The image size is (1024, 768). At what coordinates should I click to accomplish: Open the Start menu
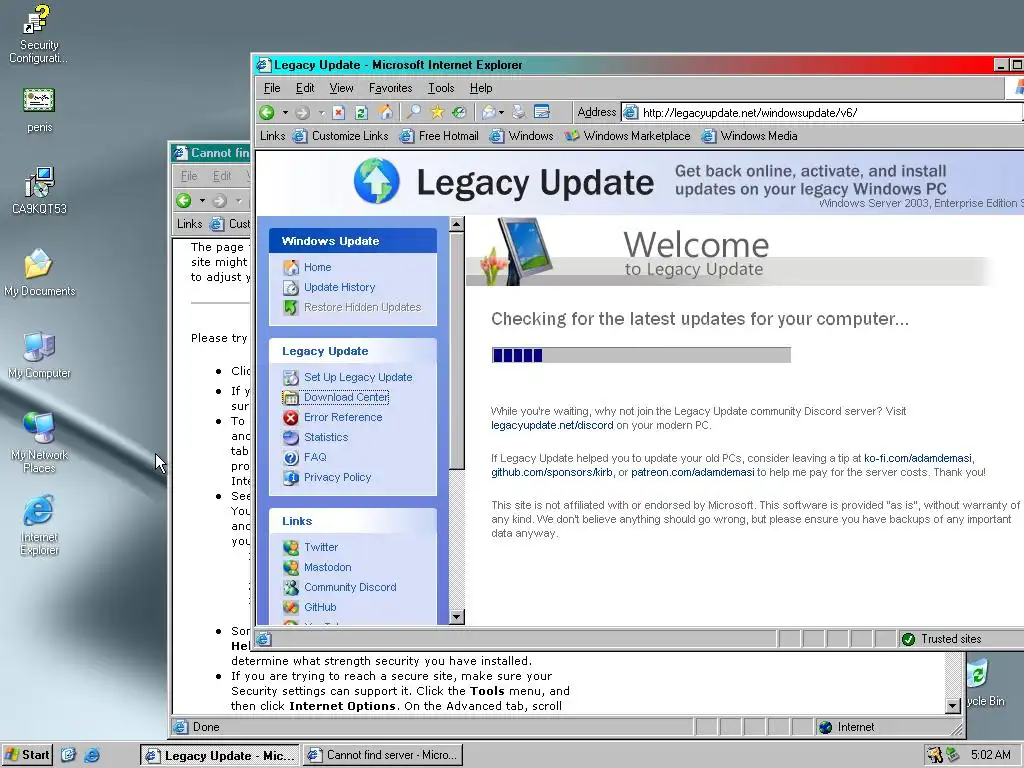point(27,755)
